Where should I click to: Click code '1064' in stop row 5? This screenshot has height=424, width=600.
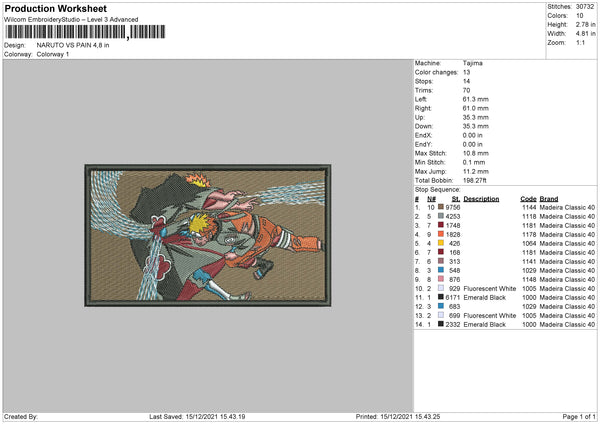point(529,243)
